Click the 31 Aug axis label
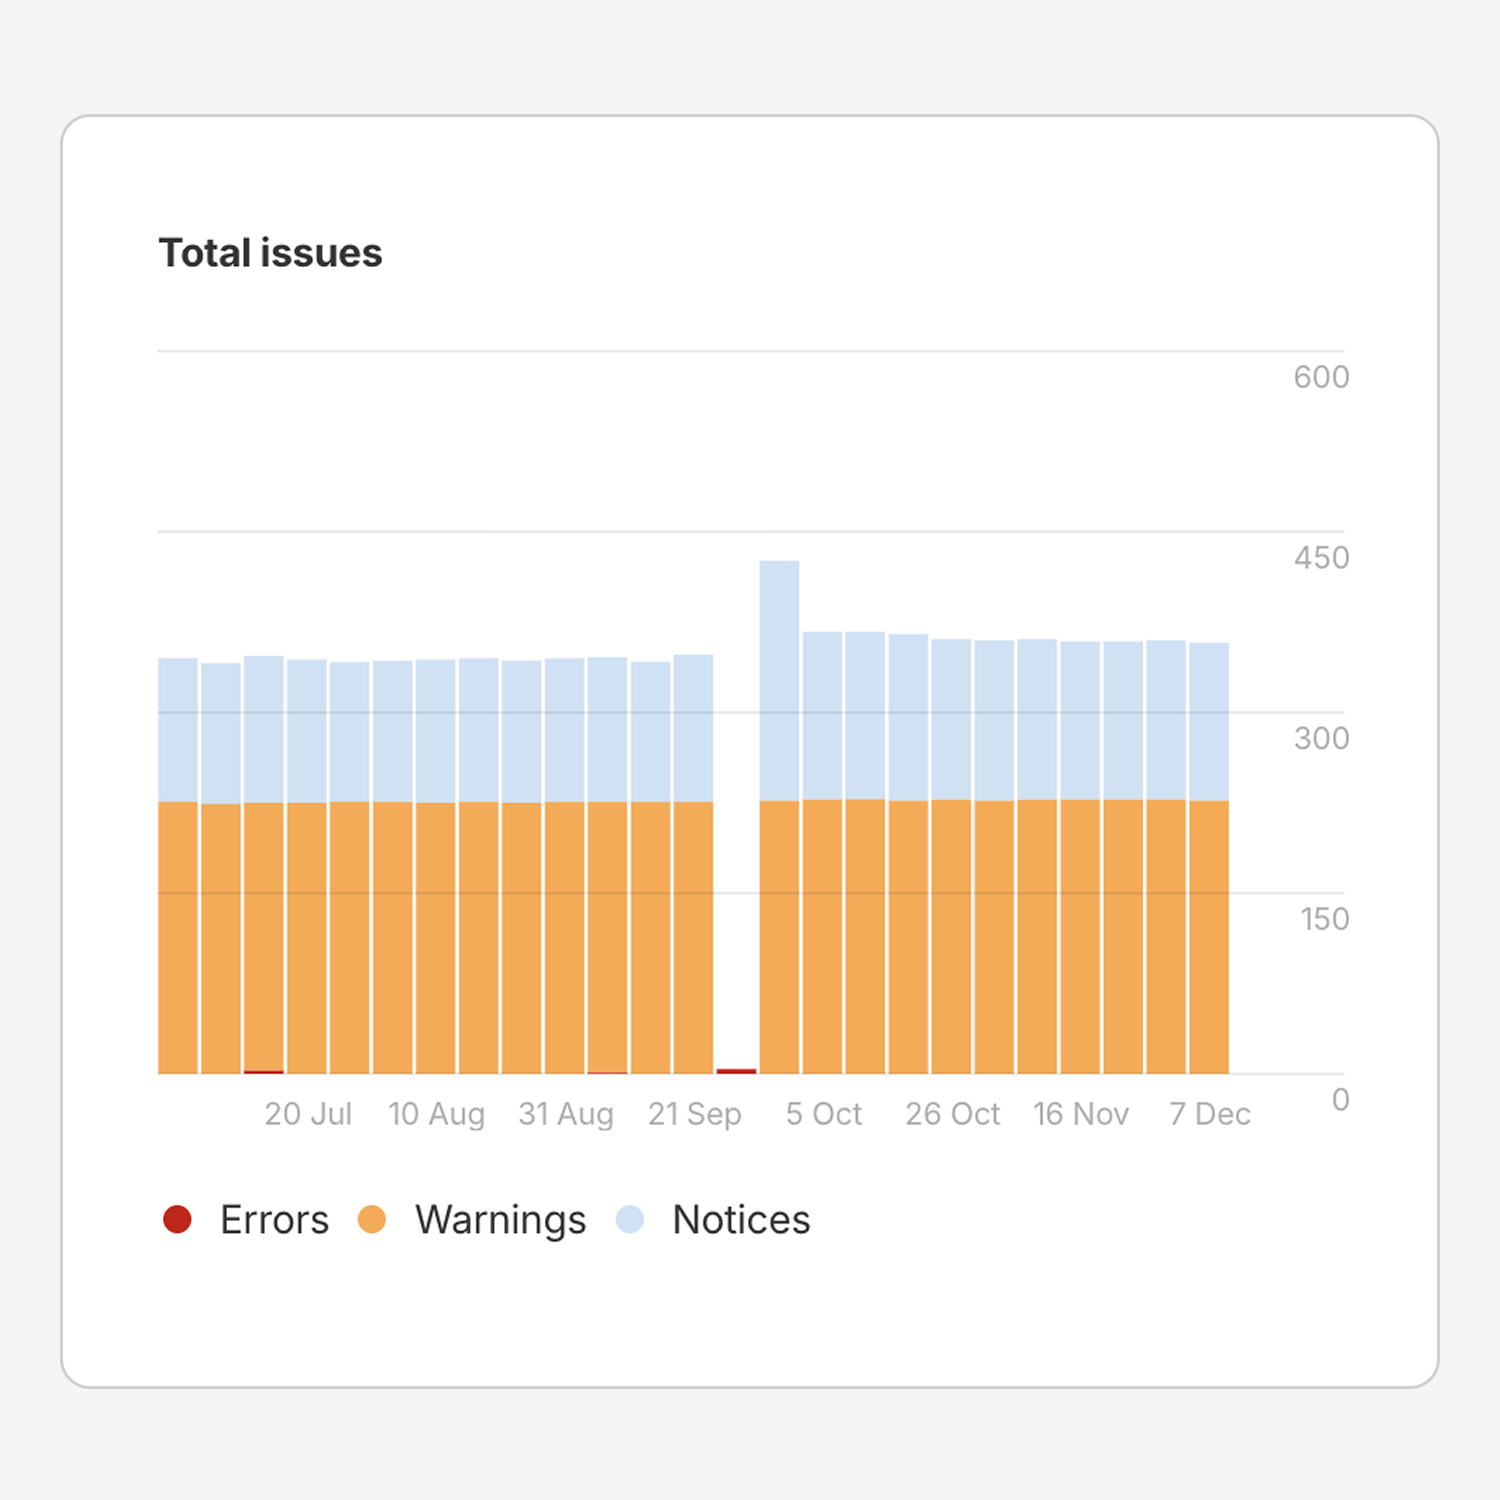This screenshot has height=1500, width=1500. click(x=566, y=1113)
